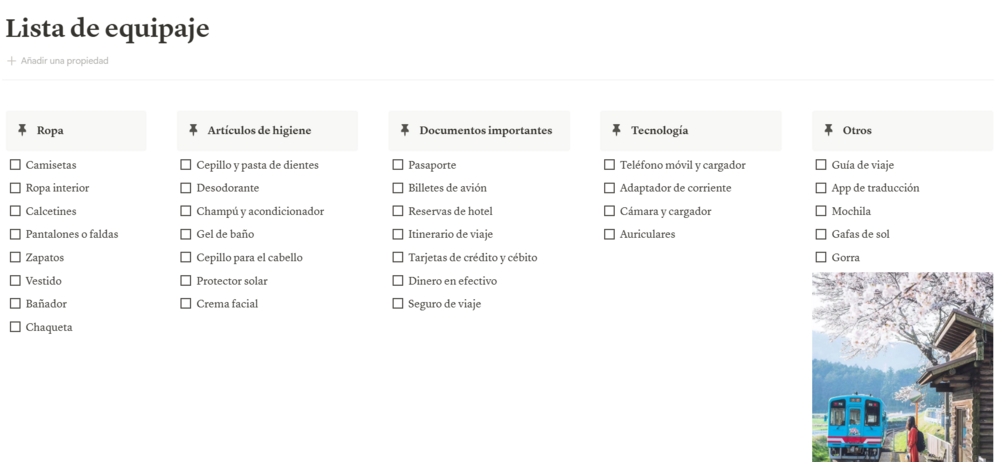The image size is (1005, 462).
Task: Check off Gafas de sol
Action: click(x=820, y=234)
